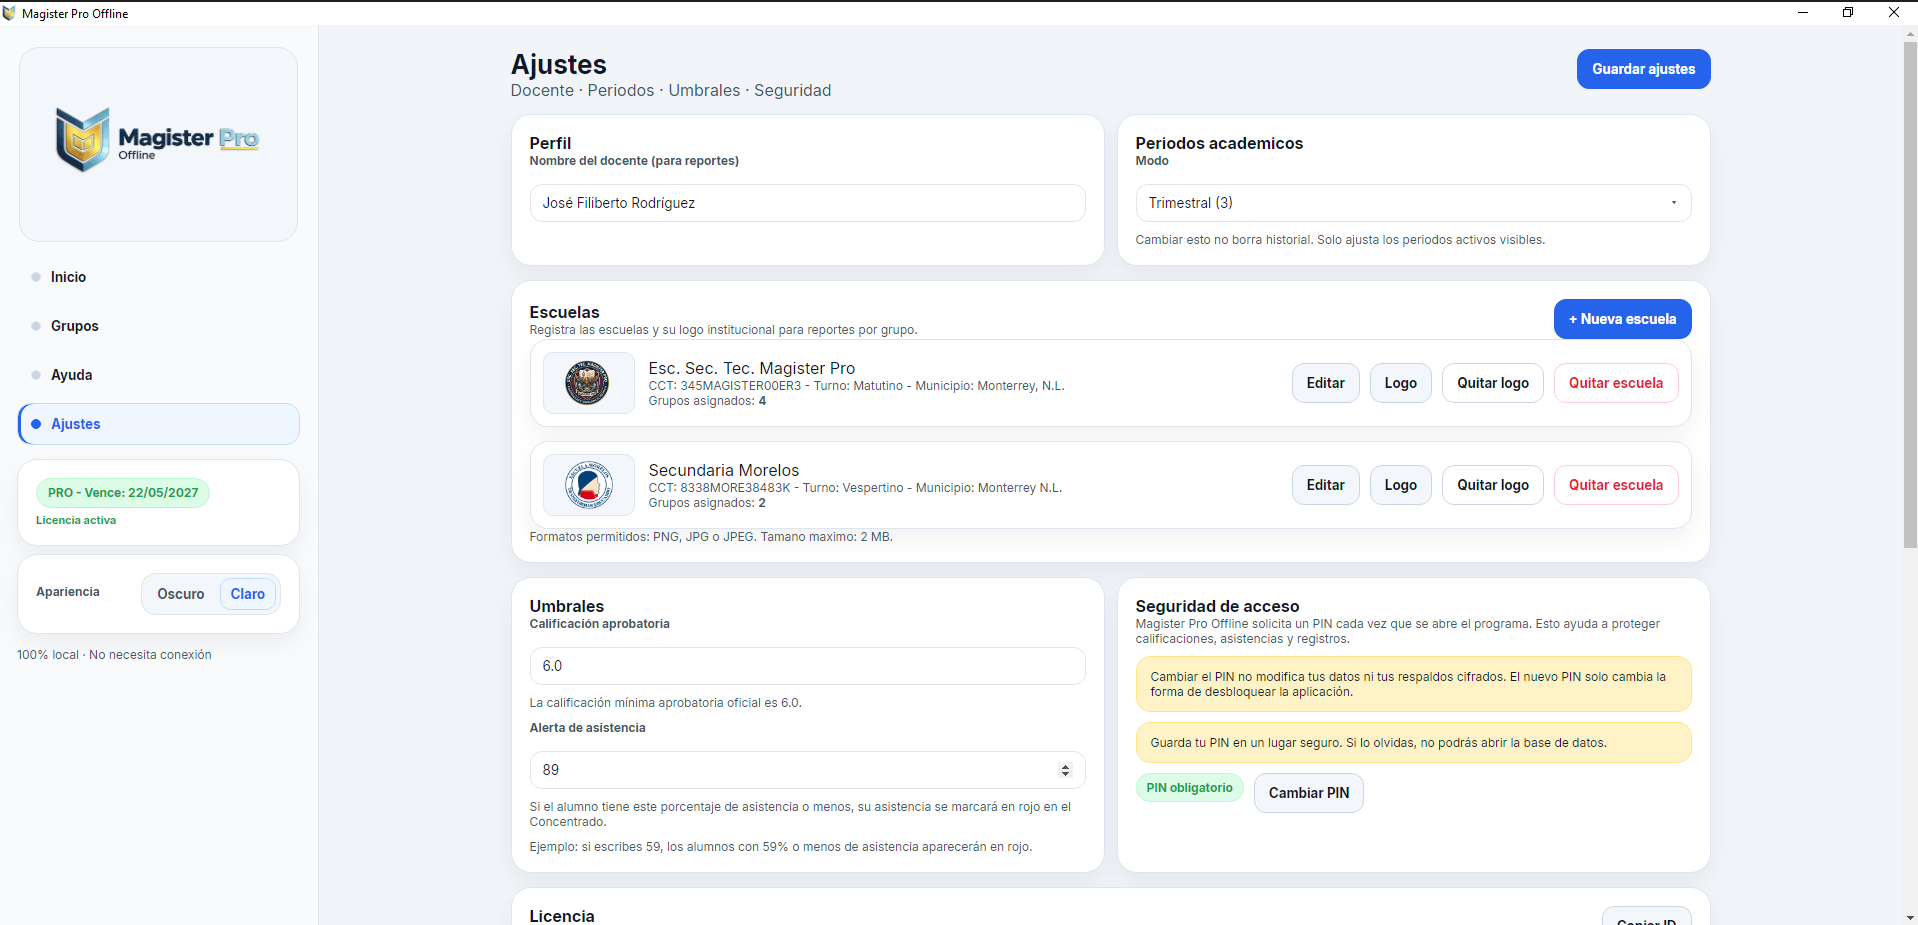Click the scrollbar up arrow

pos(1910,33)
